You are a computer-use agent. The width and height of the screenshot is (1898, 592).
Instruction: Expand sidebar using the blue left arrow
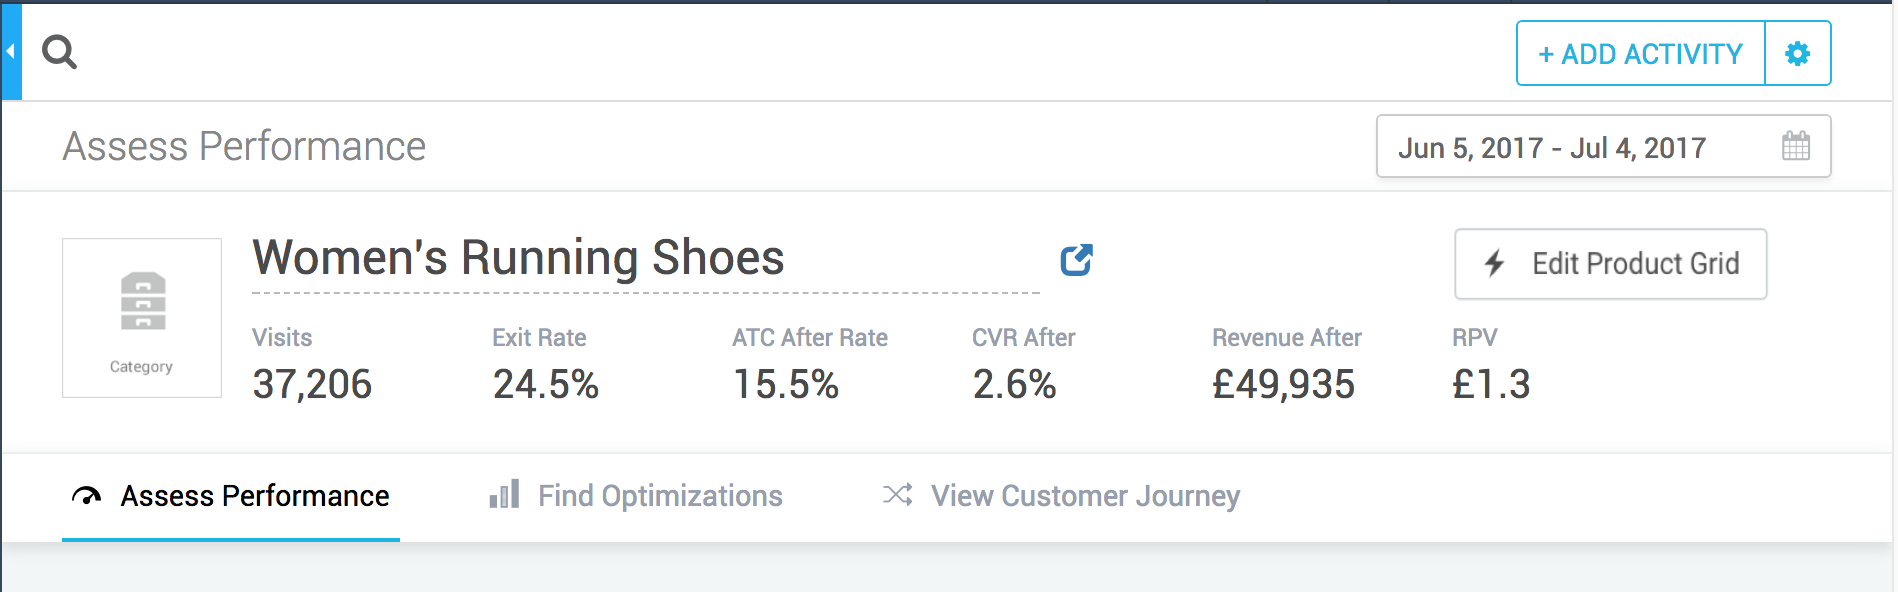[11, 52]
